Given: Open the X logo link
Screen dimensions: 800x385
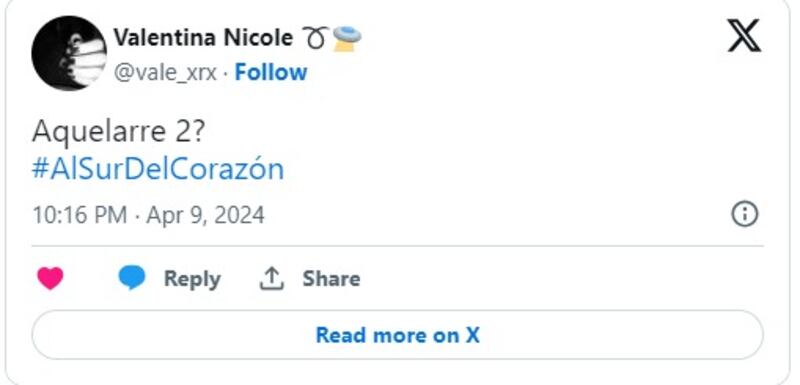Looking at the screenshot, I should [x=744, y=36].
